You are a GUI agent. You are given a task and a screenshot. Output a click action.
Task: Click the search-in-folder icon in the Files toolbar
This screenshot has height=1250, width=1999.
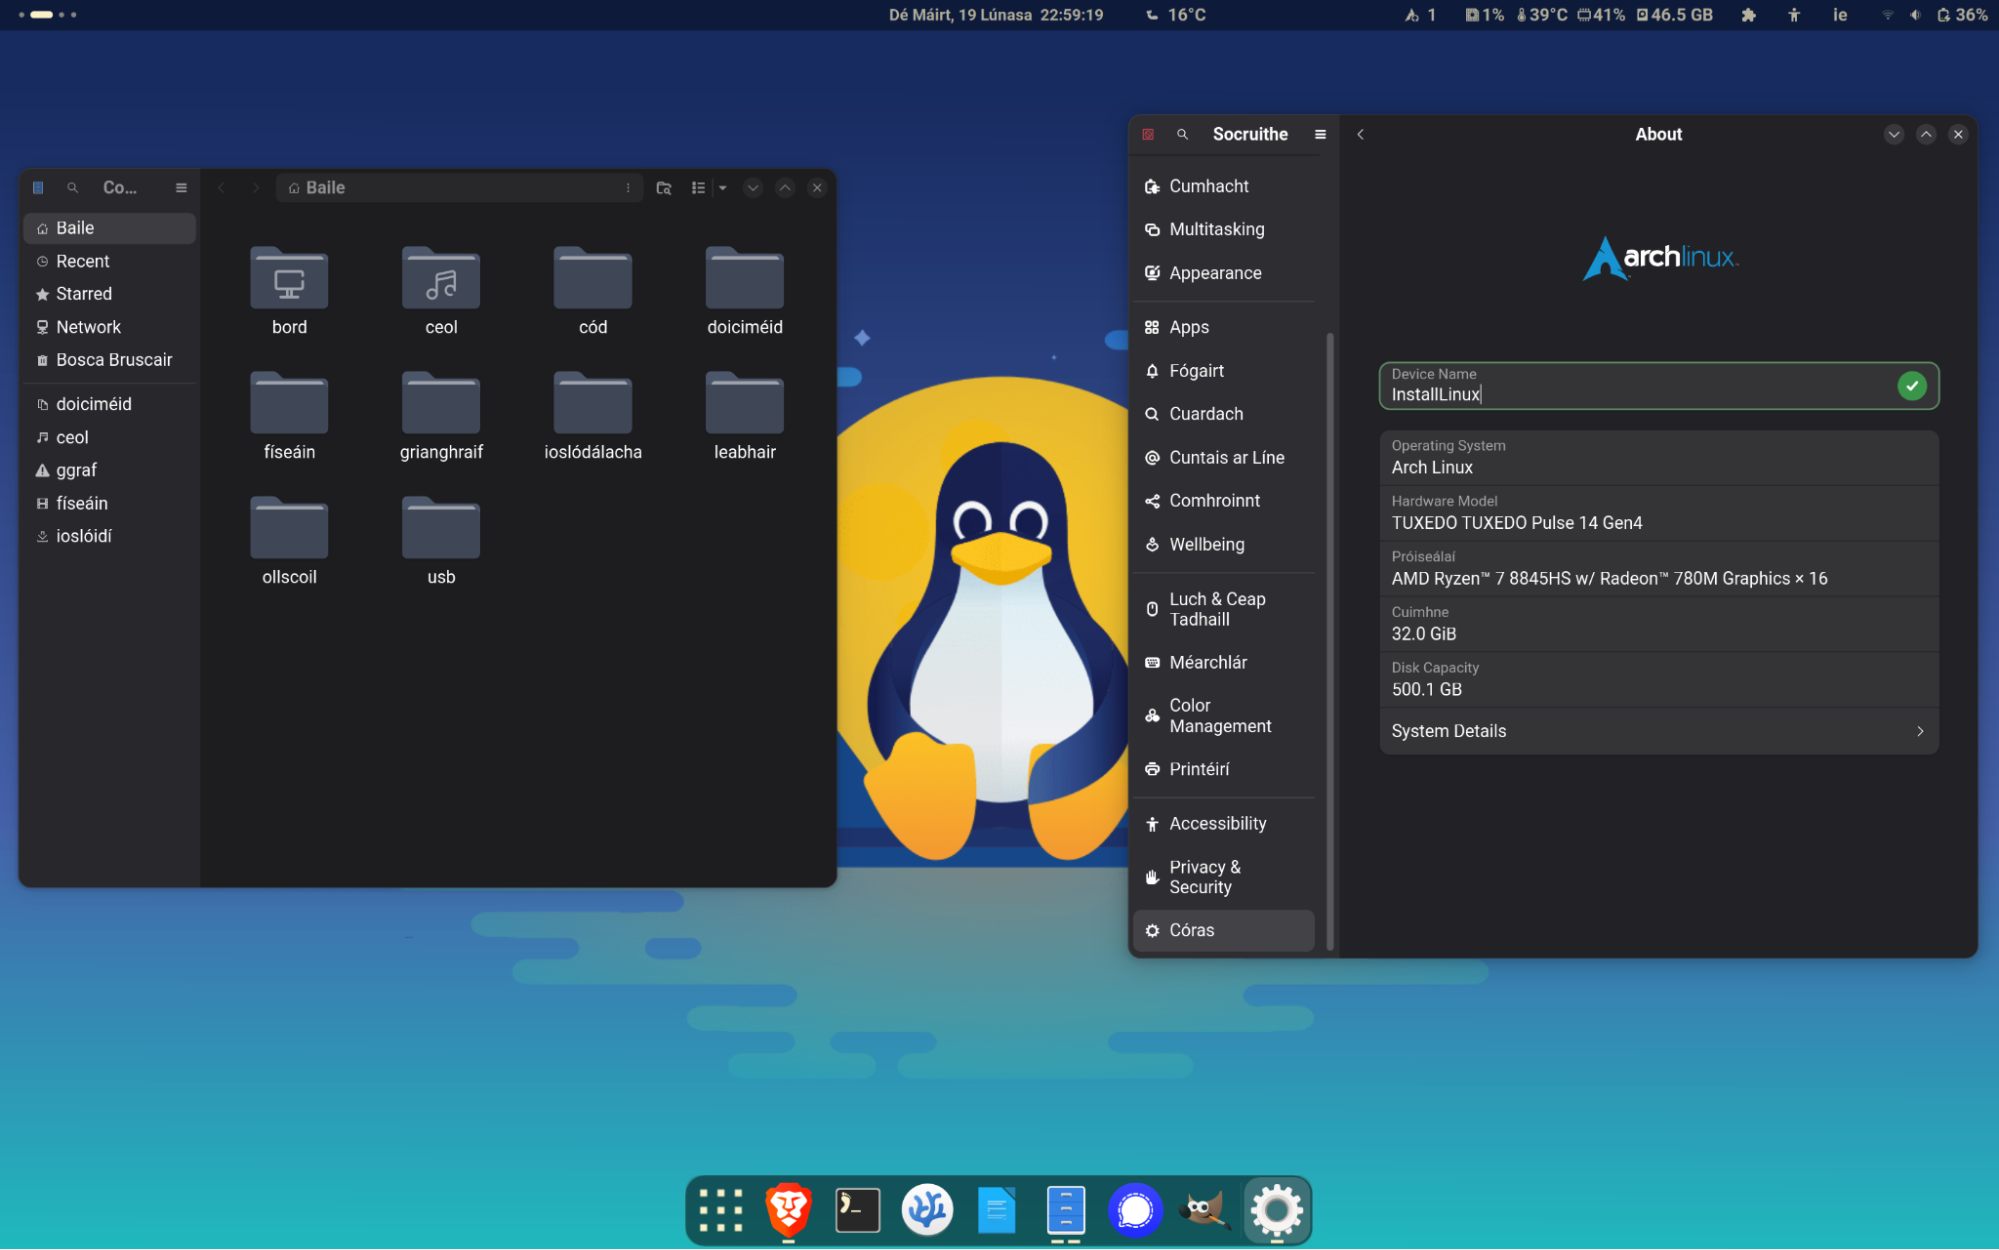663,187
